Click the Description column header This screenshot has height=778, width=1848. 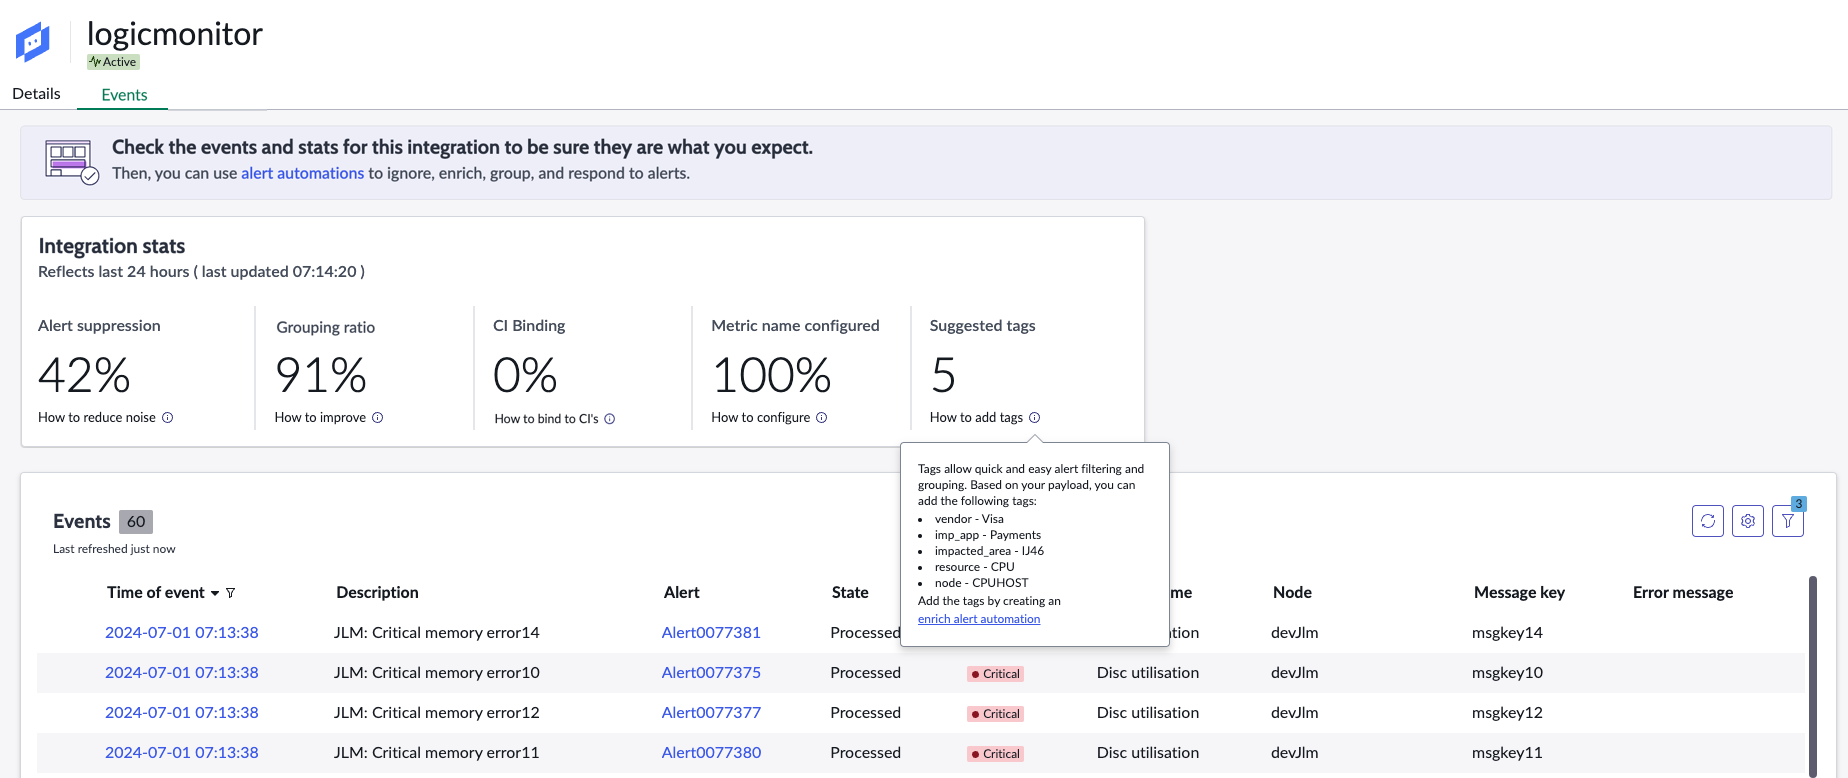[377, 593]
